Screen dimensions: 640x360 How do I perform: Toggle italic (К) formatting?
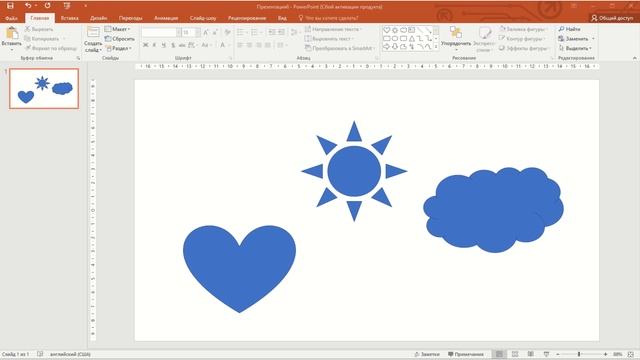coord(154,45)
